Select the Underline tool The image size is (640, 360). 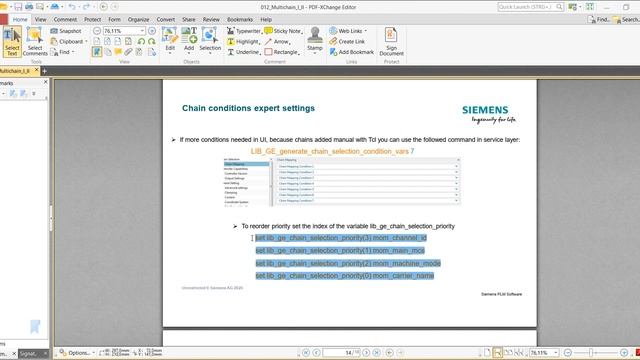click(x=244, y=52)
